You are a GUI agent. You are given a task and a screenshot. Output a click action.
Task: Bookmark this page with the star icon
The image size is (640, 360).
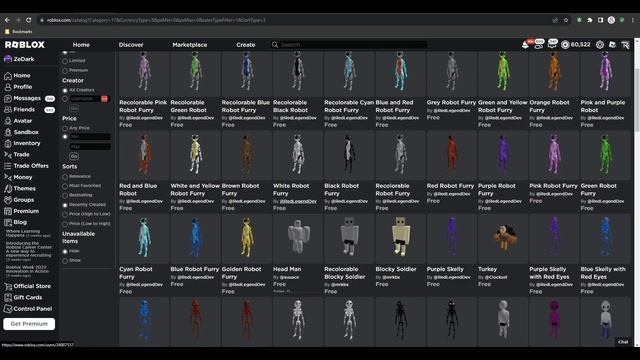[x=566, y=20]
